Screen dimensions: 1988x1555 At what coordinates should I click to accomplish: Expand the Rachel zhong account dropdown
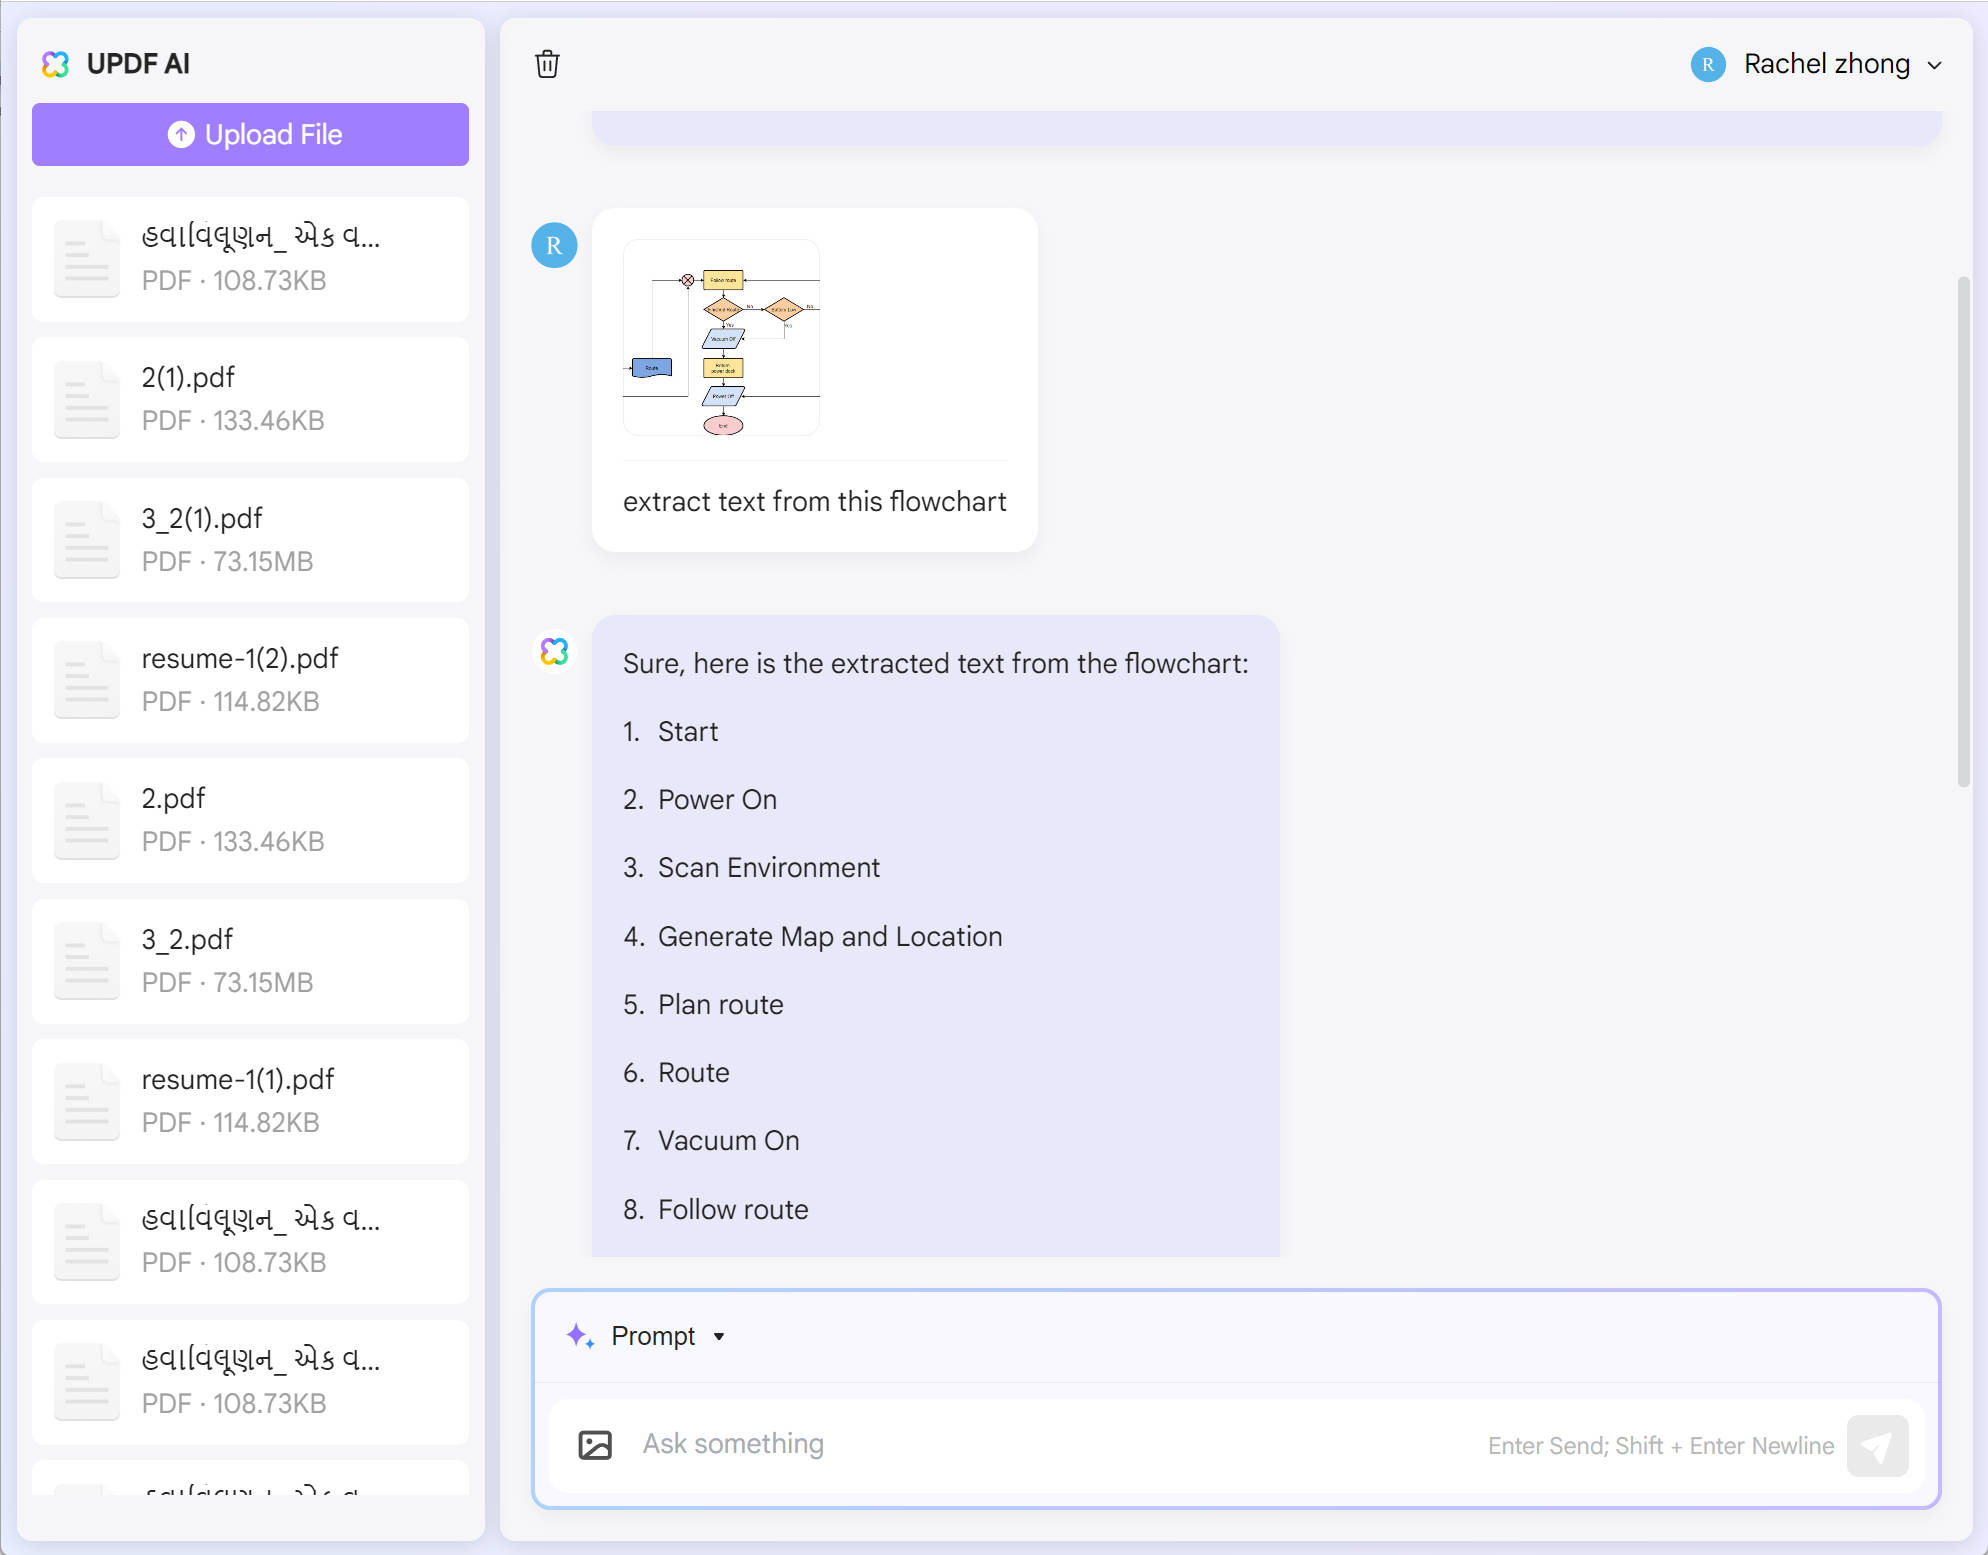click(1935, 65)
